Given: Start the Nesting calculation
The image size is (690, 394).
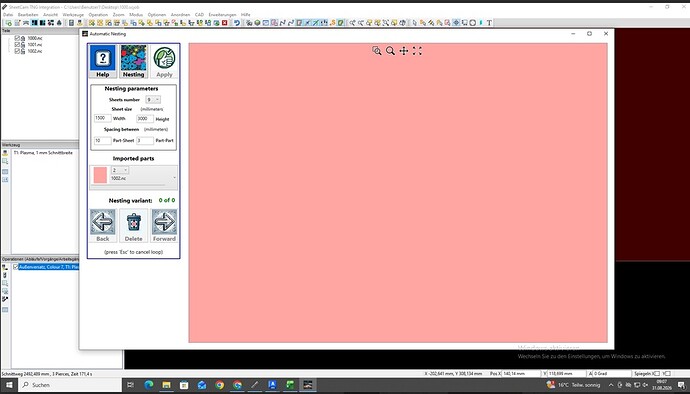Looking at the screenshot, I should click(133, 62).
